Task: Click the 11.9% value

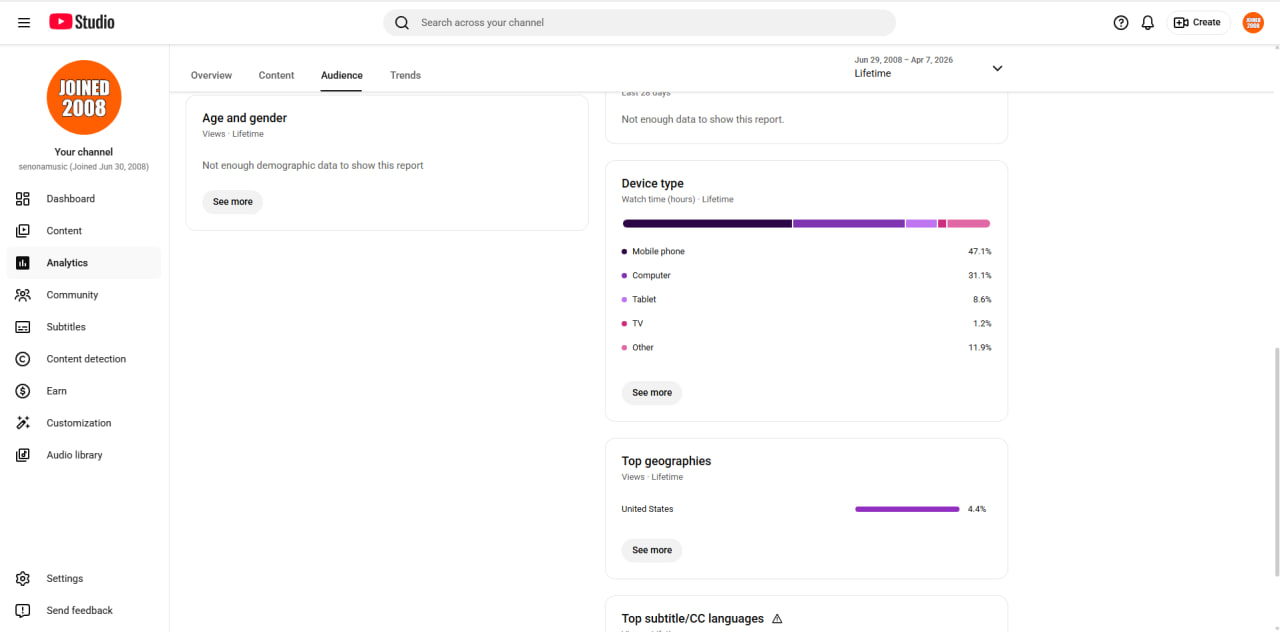Action: [980, 348]
